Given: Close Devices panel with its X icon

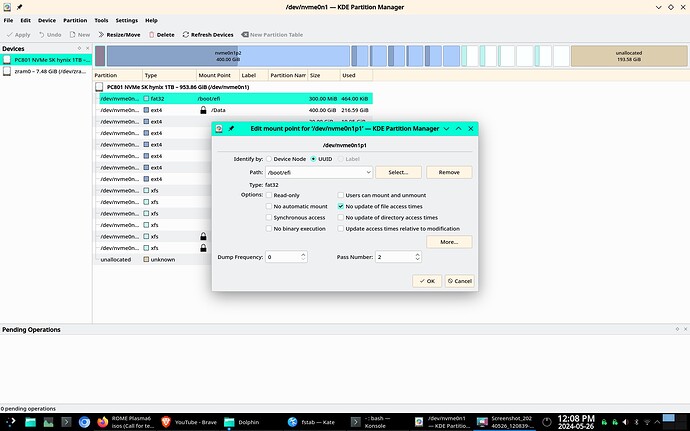Looking at the screenshot, I should coord(87,48).
